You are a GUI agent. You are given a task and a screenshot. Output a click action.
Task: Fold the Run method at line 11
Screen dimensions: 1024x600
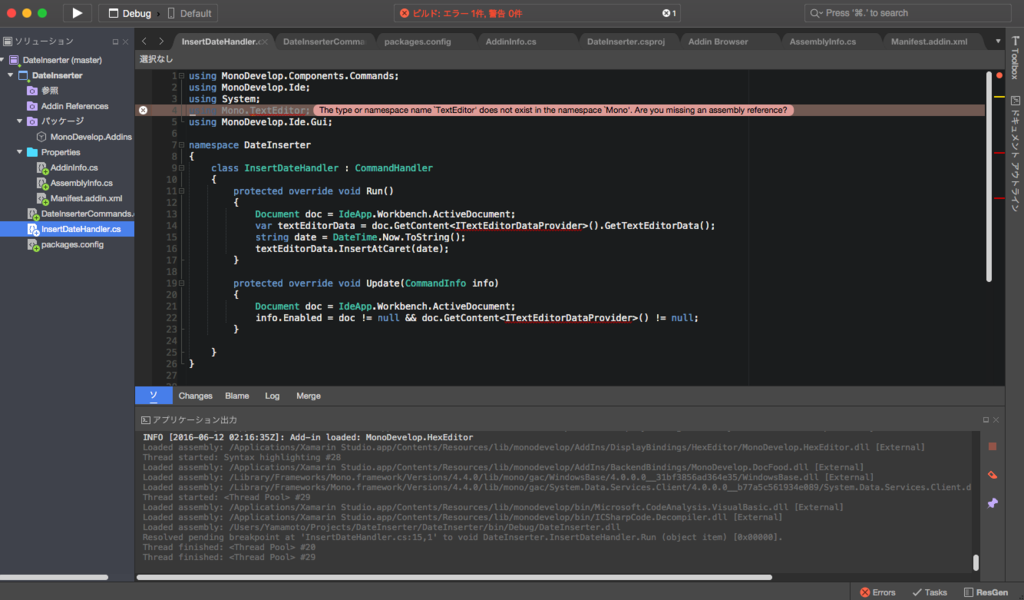[182, 191]
